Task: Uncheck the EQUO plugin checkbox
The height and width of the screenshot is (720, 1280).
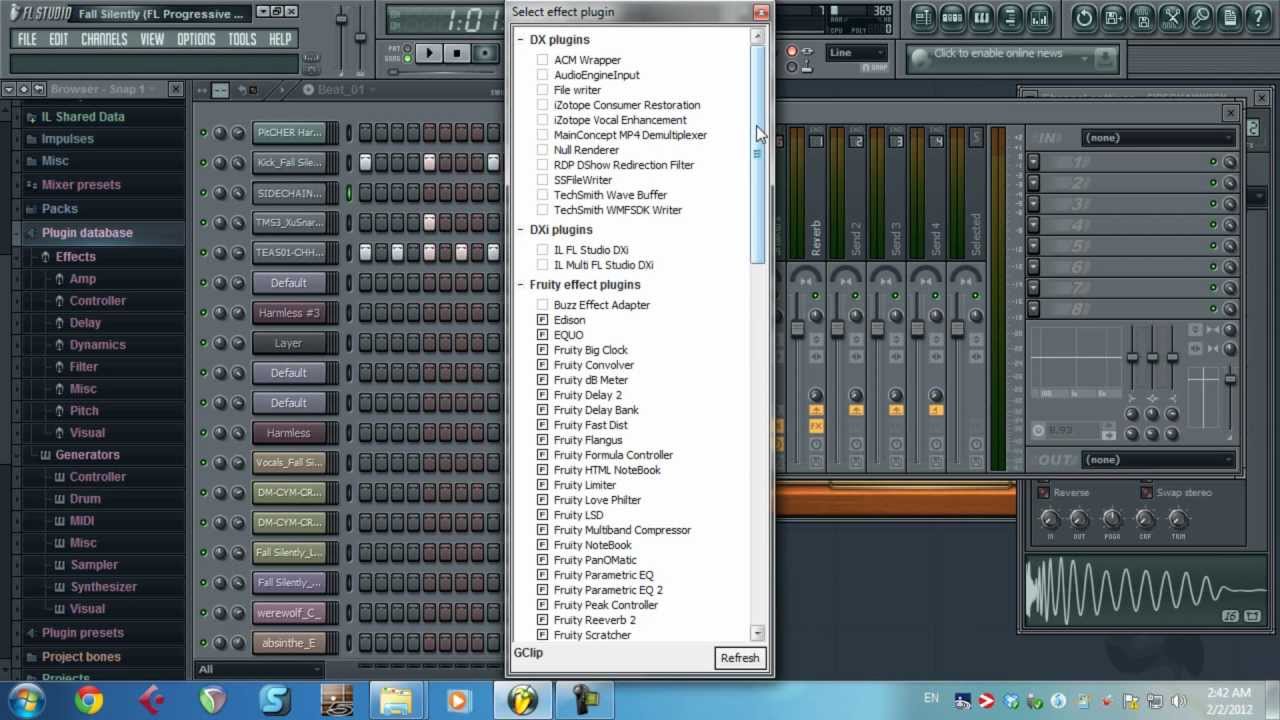Action: pos(542,335)
